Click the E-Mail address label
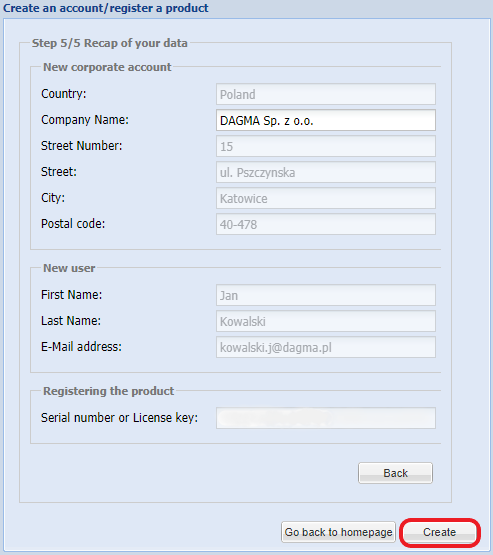Image resolution: width=493 pixels, height=555 pixels. 81,347
